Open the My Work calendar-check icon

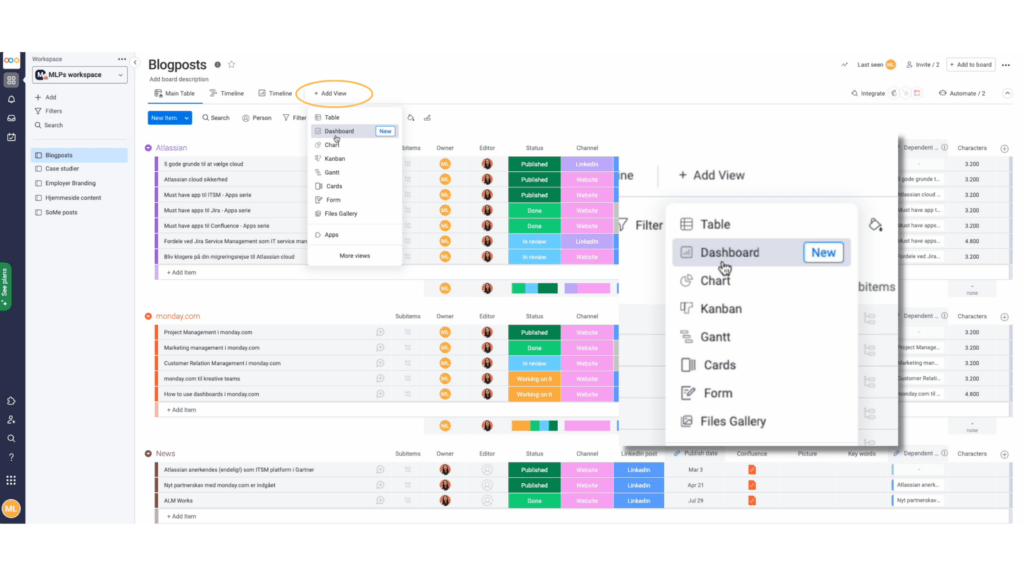[11, 137]
